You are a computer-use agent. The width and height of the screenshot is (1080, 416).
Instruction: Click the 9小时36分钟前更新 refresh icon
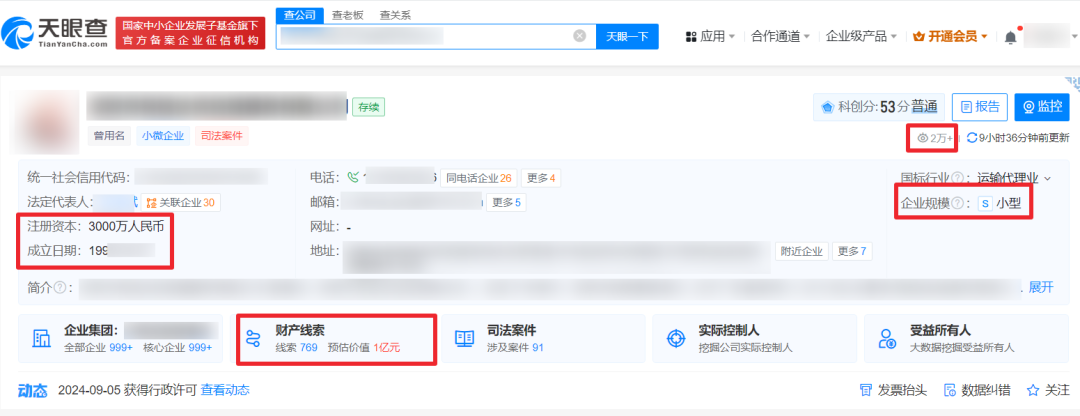coord(971,138)
